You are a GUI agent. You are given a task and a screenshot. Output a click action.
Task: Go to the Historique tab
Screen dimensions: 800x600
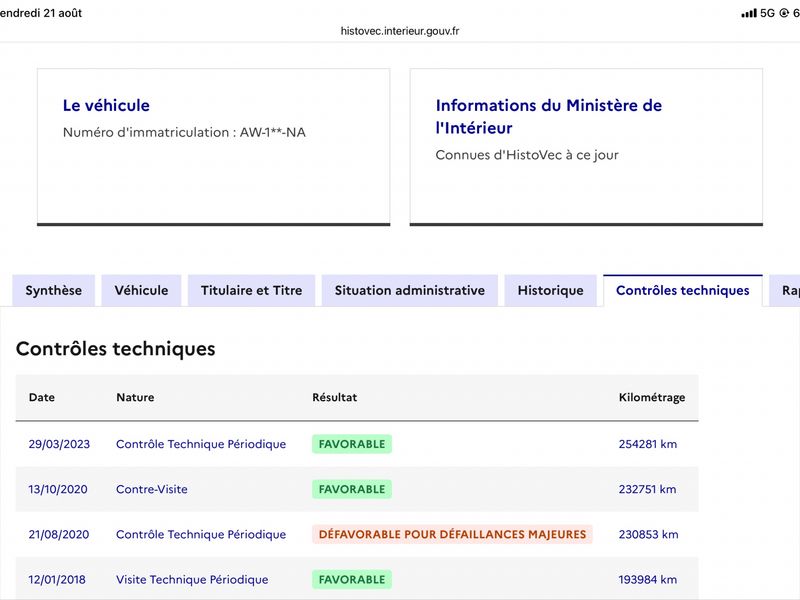point(551,290)
